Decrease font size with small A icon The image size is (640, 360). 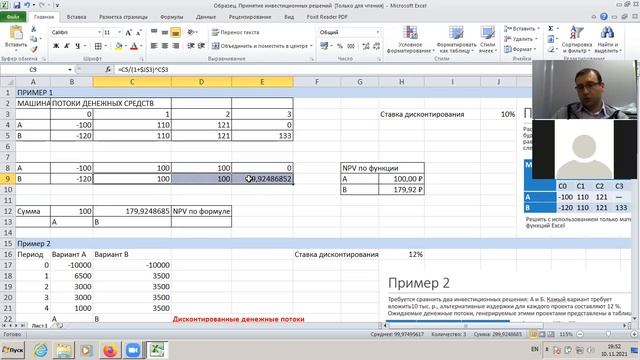139,32
